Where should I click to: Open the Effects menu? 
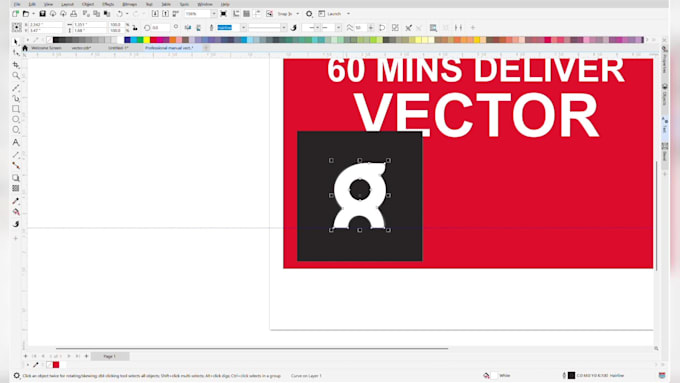click(x=108, y=4)
